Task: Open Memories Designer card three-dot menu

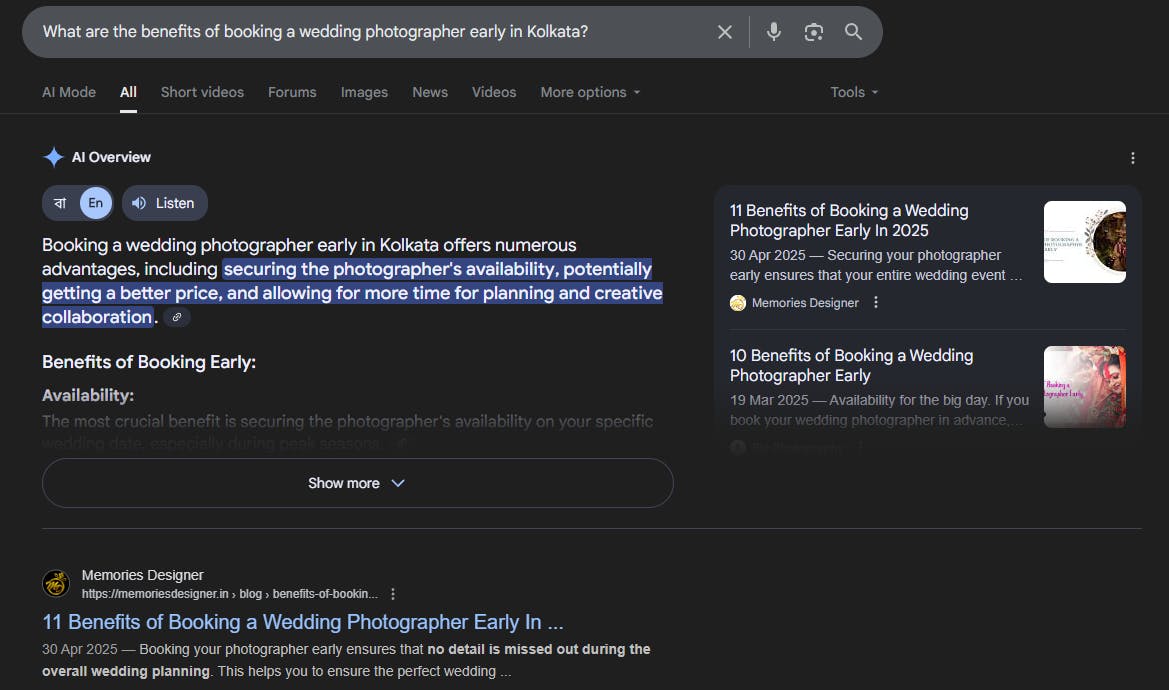Action: (x=876, y=303)
